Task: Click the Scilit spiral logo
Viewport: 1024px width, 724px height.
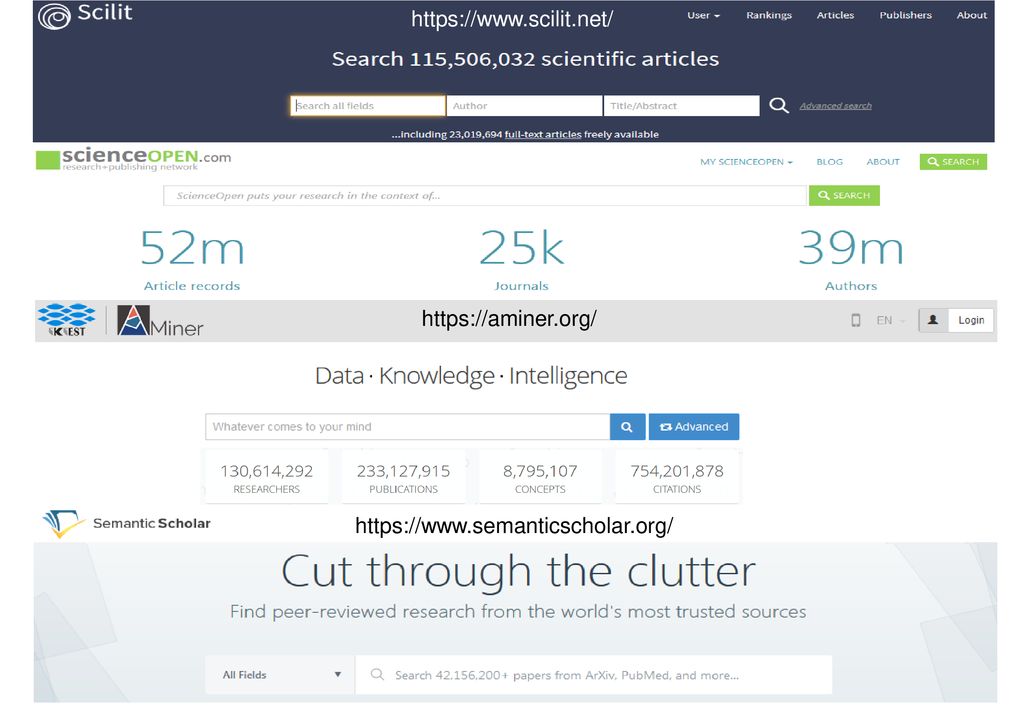Action: (x=54, y=16)
